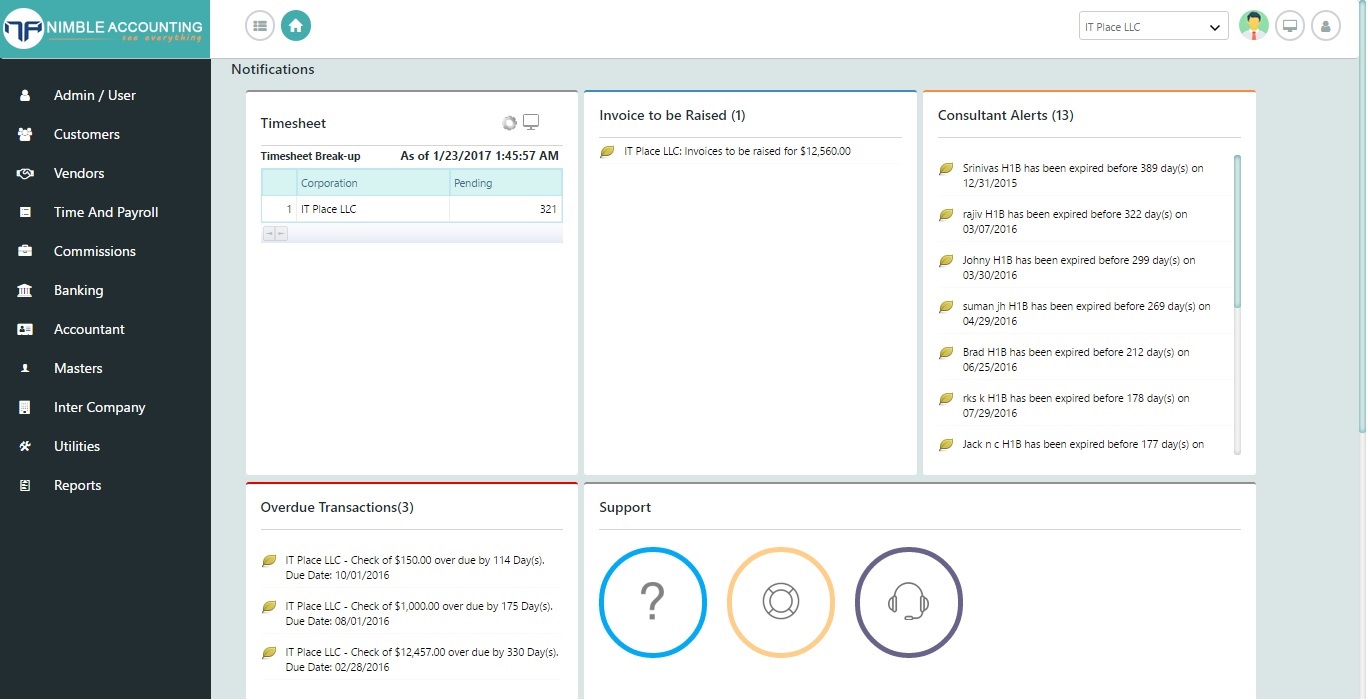Sort by the Pending column header
This screenshot has width=1368, height=700.
point(505,183)
